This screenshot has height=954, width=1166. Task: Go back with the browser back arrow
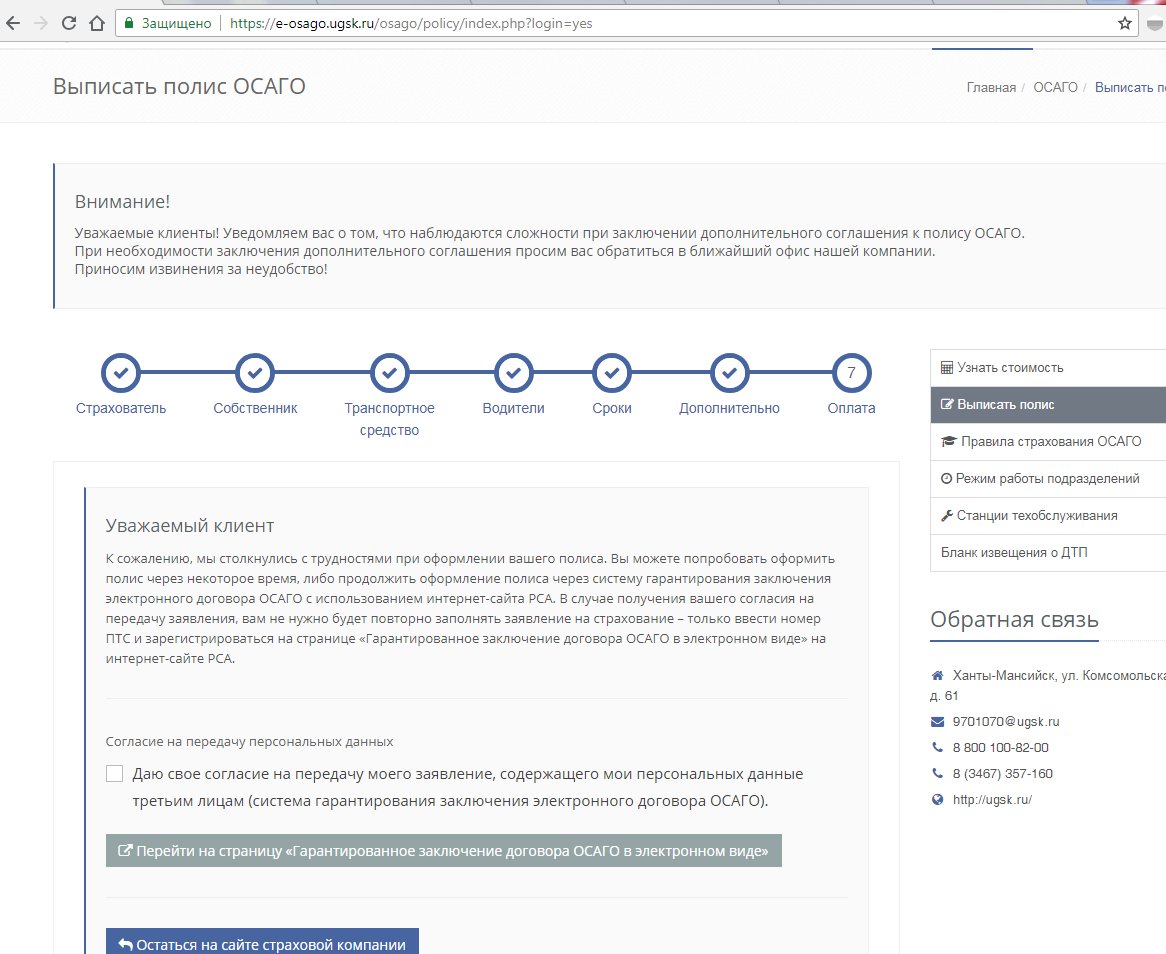(x=13, y=23)
